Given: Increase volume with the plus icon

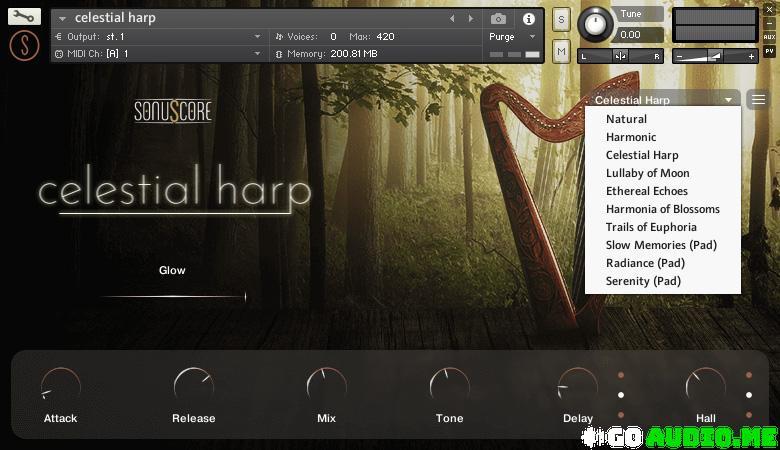Looking at the screenshot, I should [x=751, y=56].
